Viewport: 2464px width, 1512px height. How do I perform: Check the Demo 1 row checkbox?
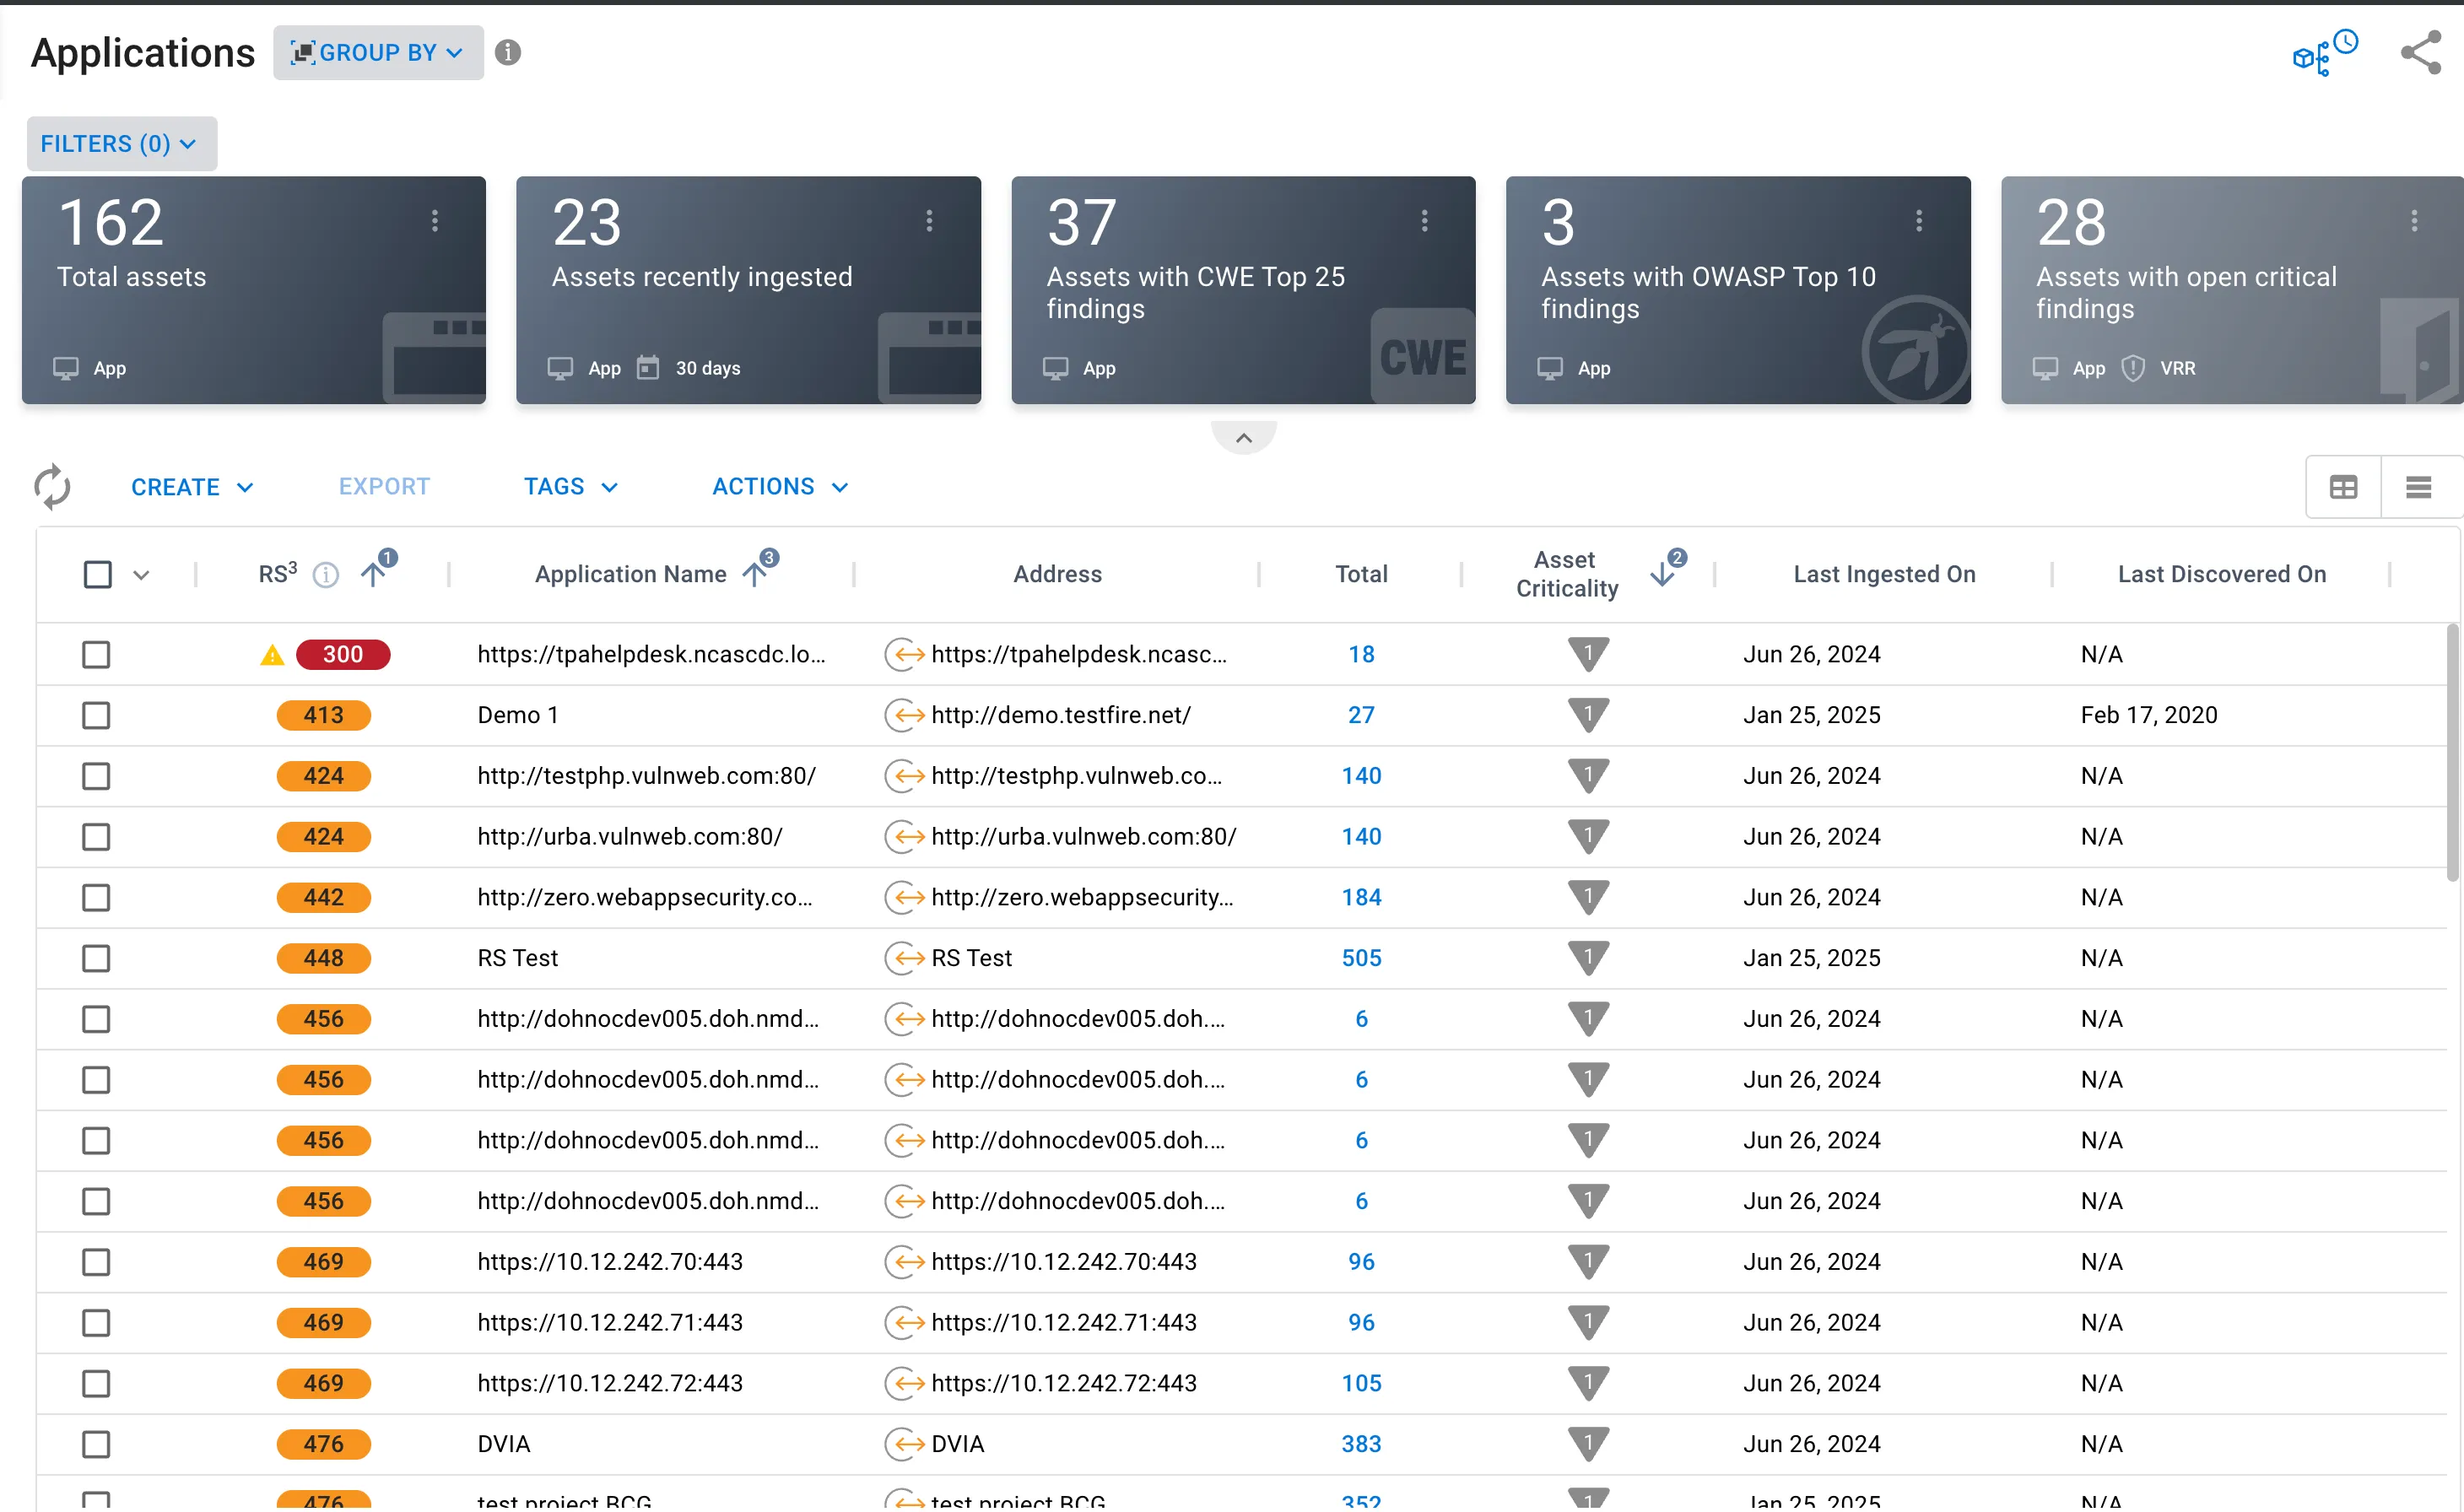[96, 715]
